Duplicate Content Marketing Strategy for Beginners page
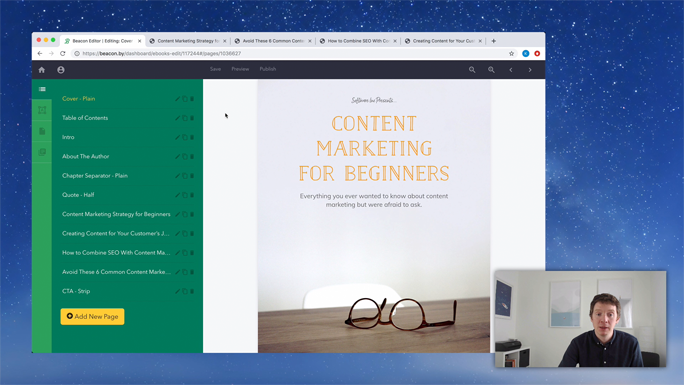Screen dimensions: 684x385 click(x=185, y=215)
